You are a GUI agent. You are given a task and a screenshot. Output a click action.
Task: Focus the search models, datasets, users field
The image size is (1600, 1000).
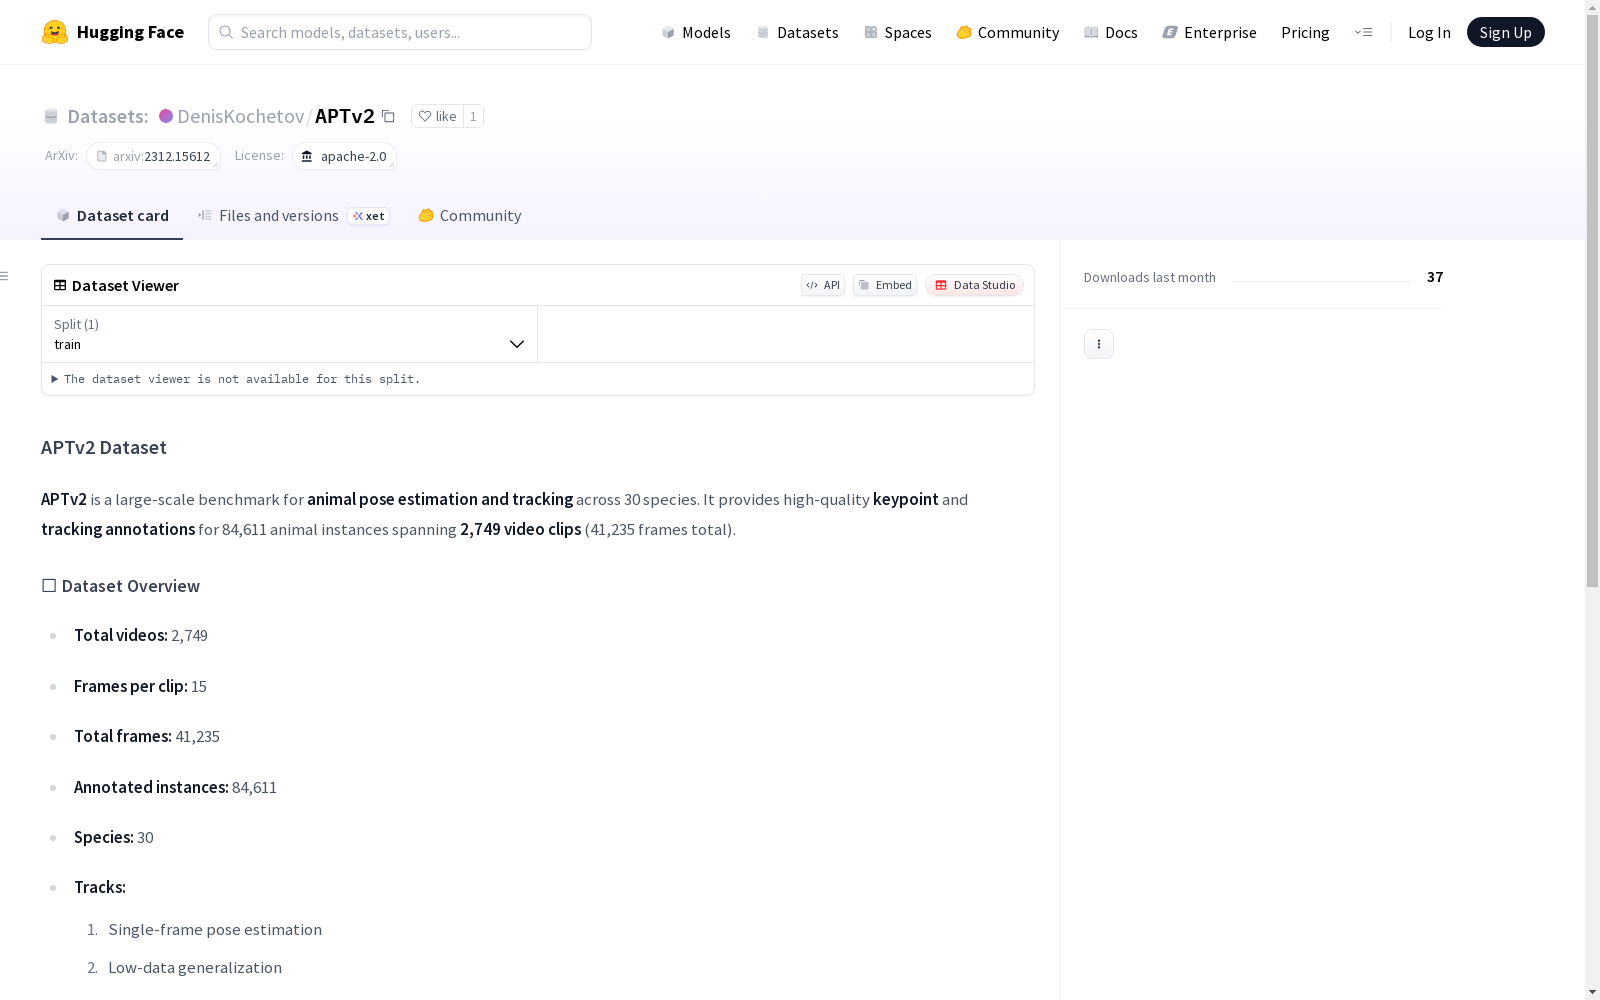coord(400,32)
